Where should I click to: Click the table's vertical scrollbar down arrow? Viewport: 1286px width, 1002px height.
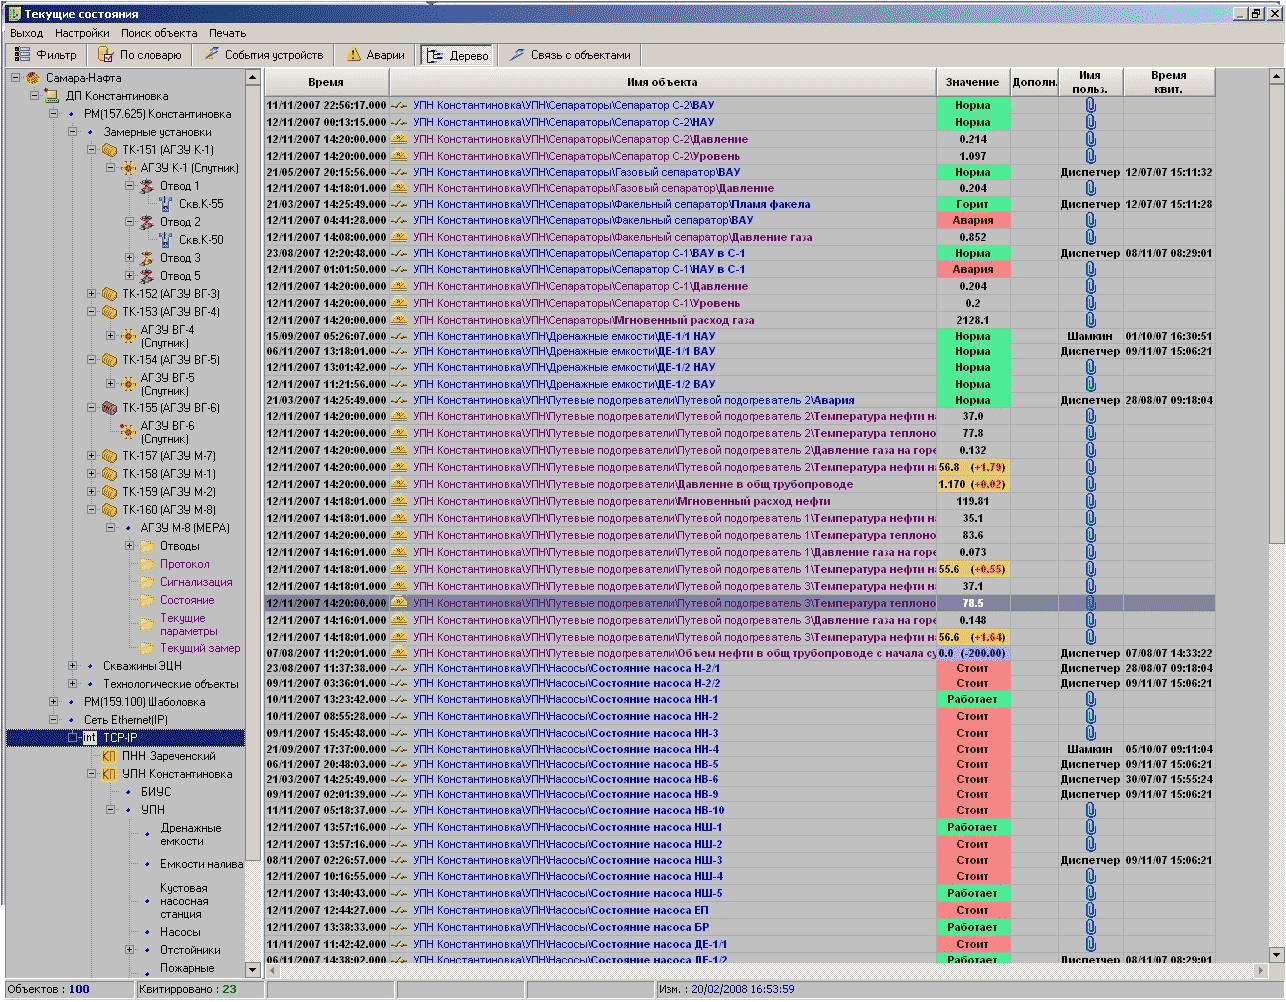tap(1276, 955)
